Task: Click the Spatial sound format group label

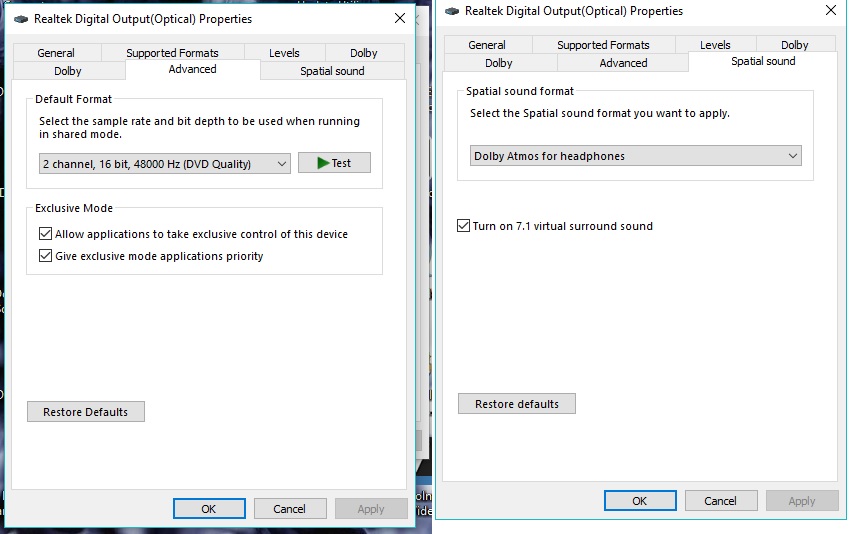Action: tap(520, 91)
